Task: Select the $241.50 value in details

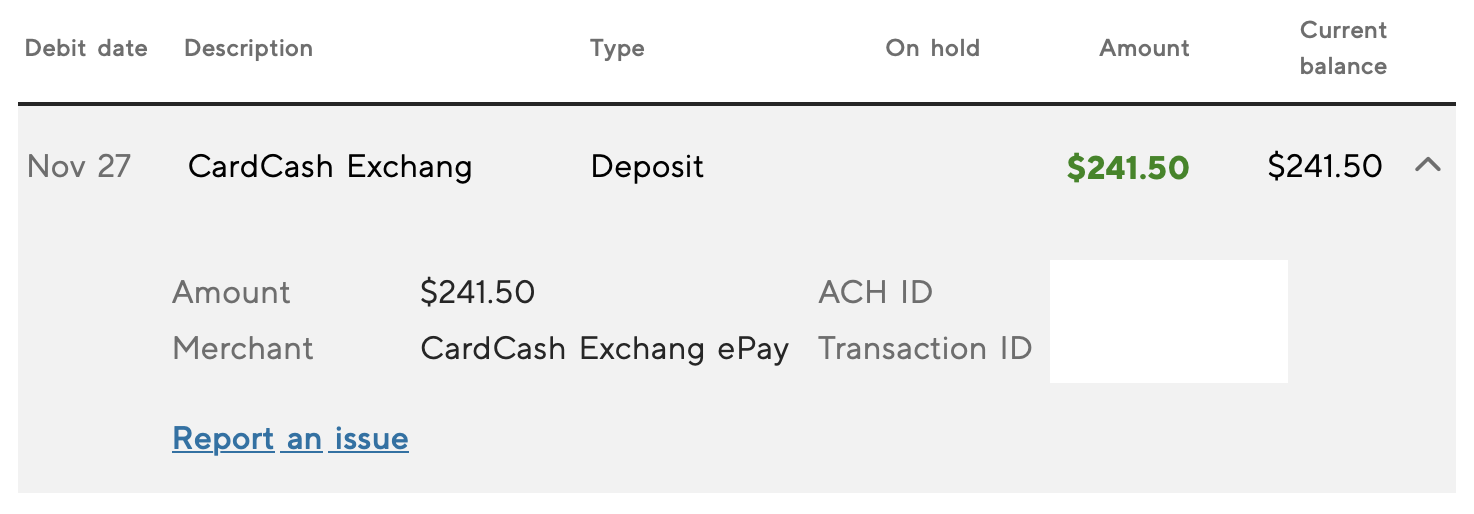Action: (x=478, y=292)
